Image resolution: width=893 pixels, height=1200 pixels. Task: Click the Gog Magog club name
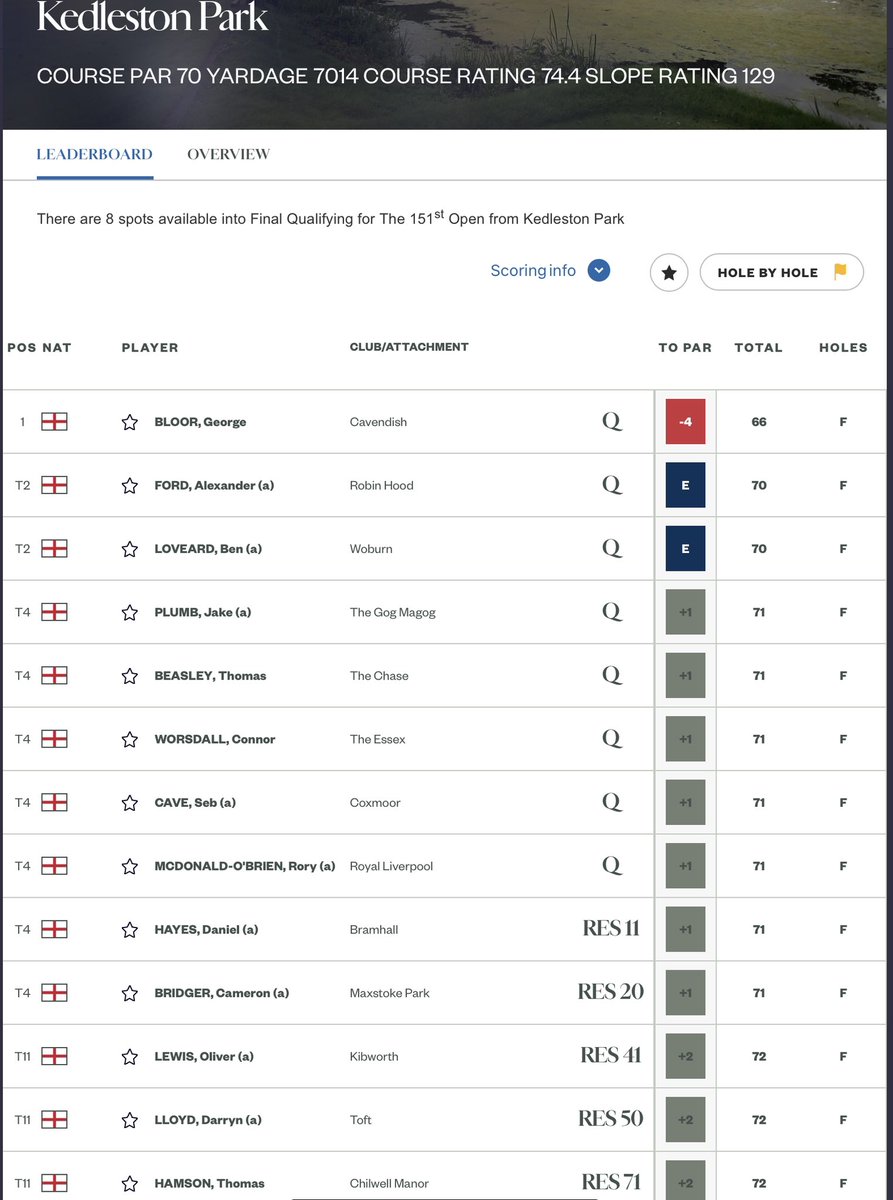tap(392, 612)
